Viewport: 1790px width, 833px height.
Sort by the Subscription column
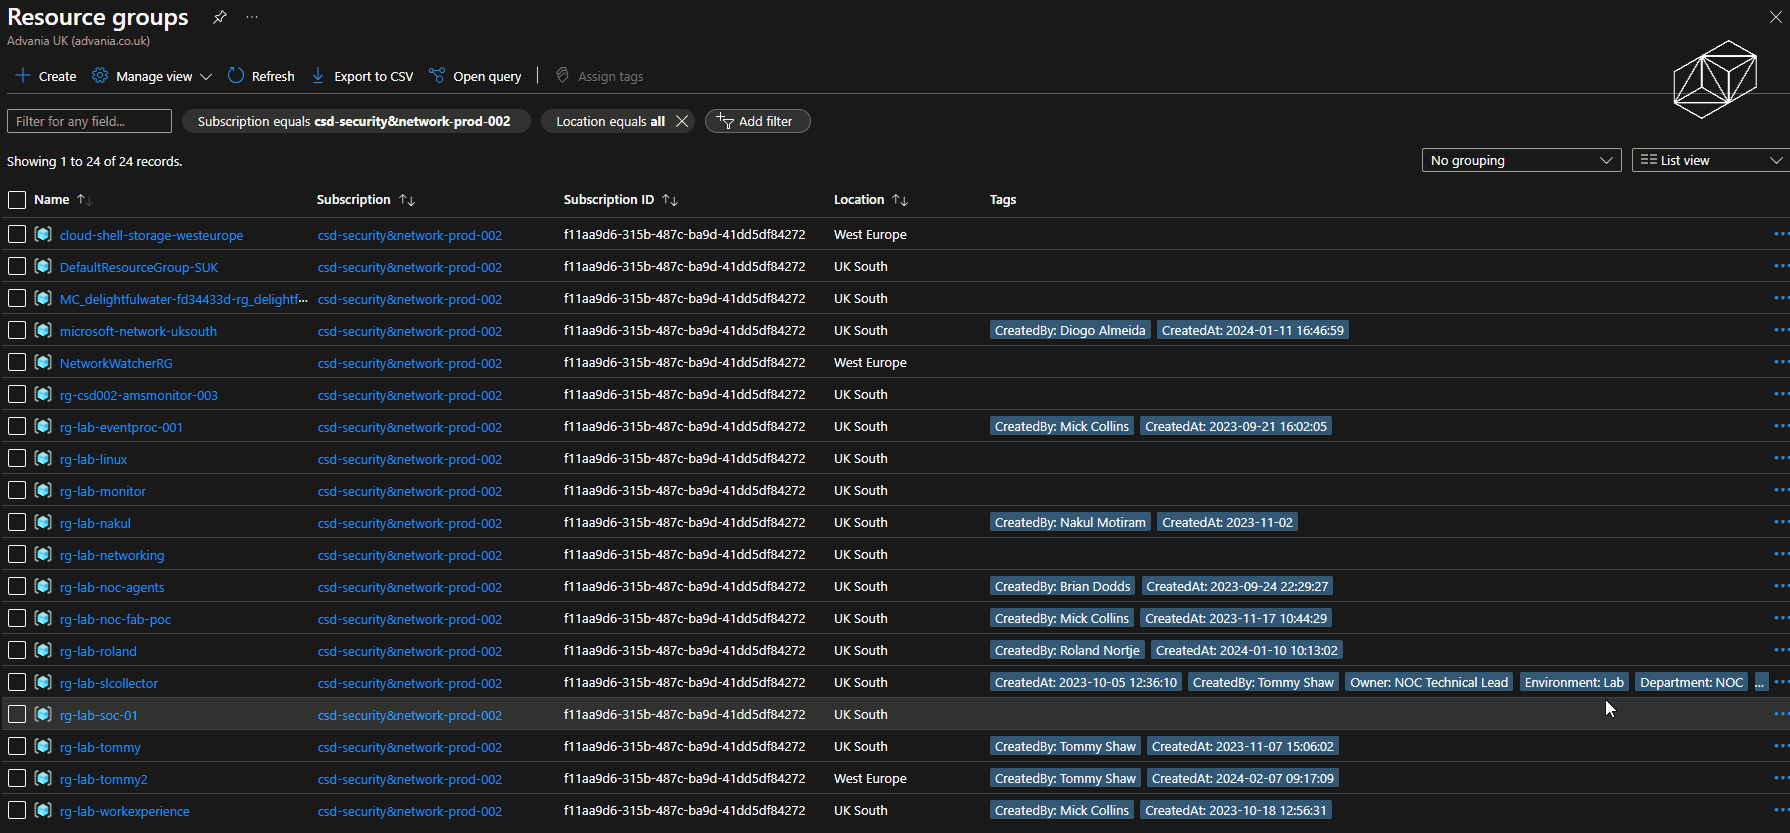[365, 200]
